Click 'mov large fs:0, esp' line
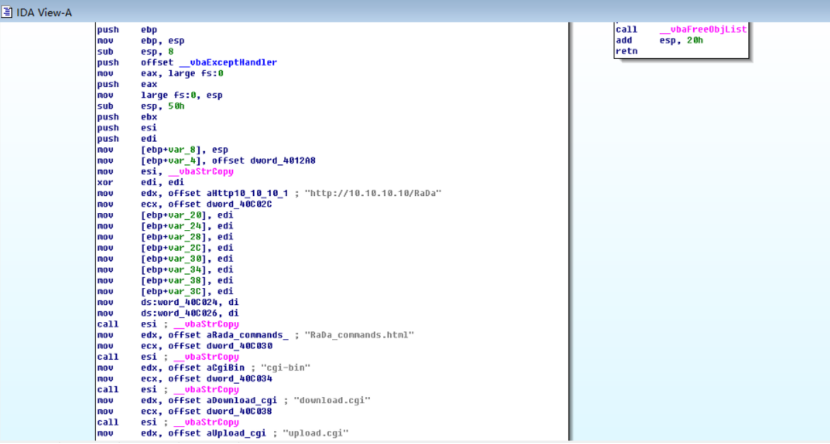The height and width of the screenshot is (444, 830). pyautogui.click(x=160, y=95)
